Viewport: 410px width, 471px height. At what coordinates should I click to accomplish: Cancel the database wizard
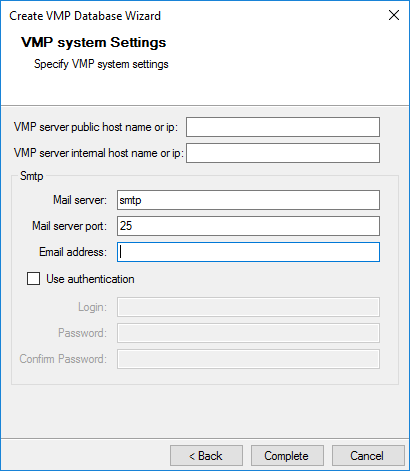click(368, 456)
